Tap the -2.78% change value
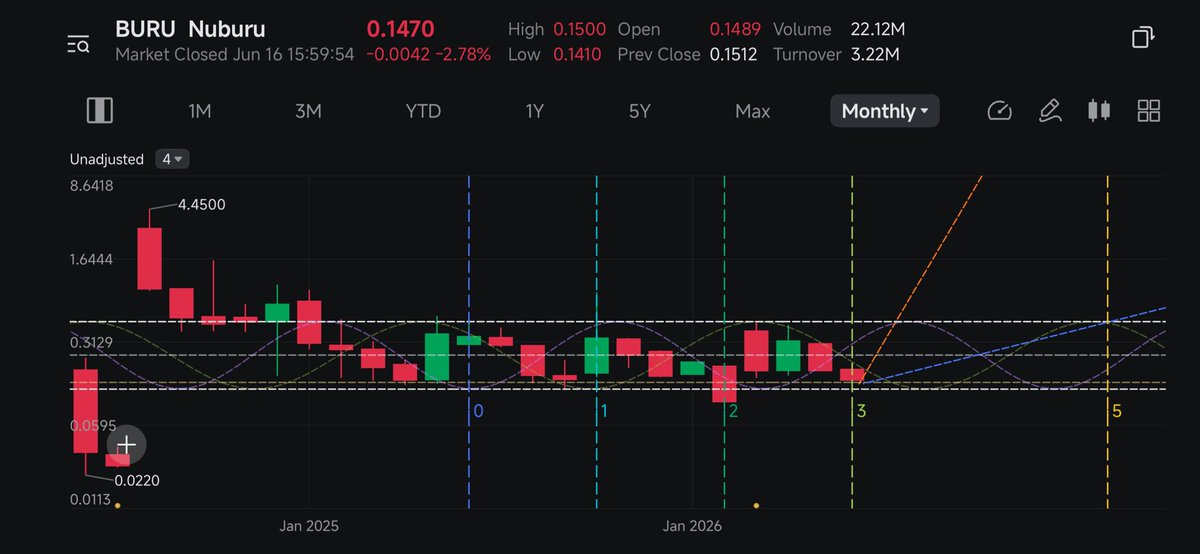Image resolution: width=1200 pixels, height=554 pixels. click(x=461, y=54)
